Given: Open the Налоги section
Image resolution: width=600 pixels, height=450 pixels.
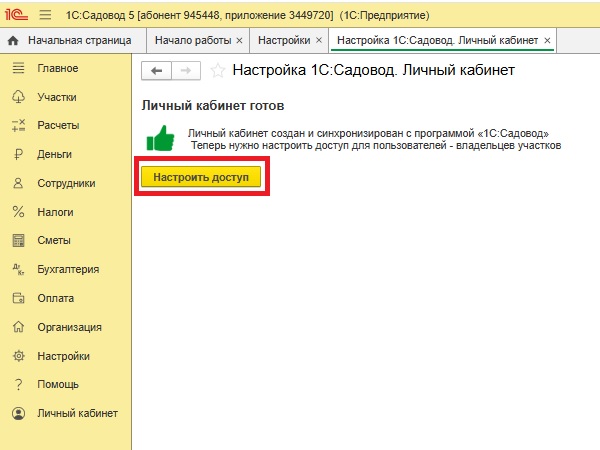Looking at the screenshot, I should [x=55, y=212].
